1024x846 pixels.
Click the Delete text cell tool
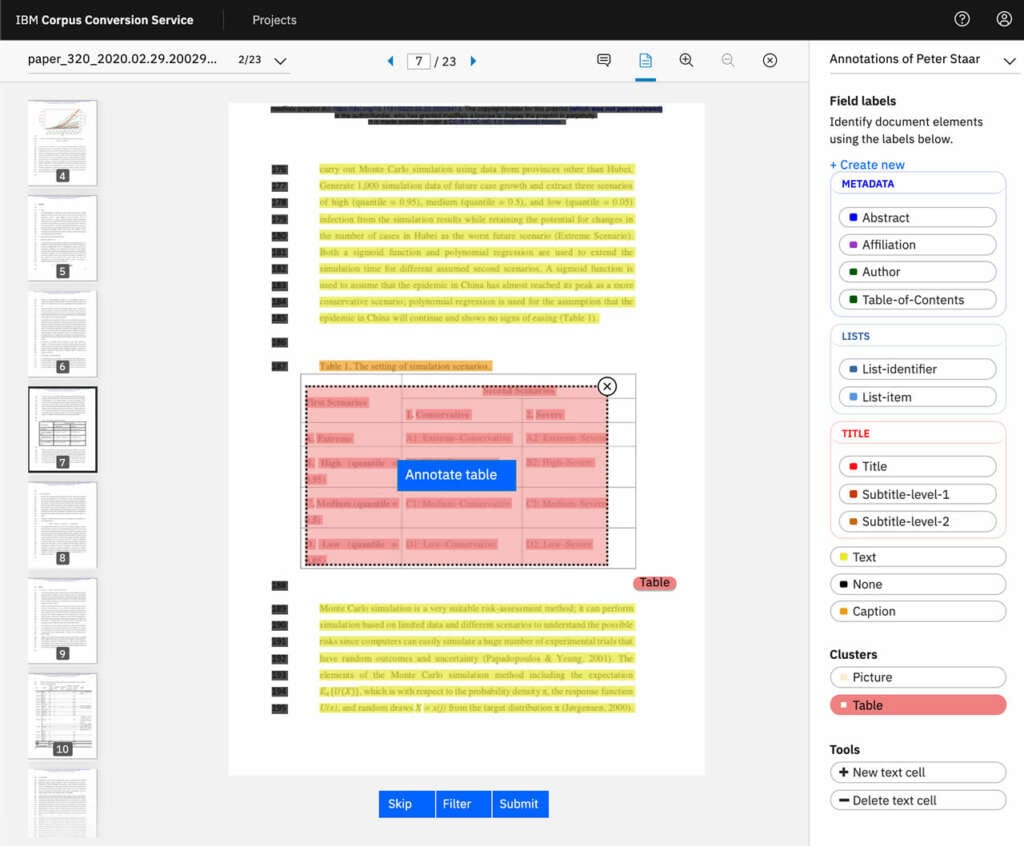[918, 800]
